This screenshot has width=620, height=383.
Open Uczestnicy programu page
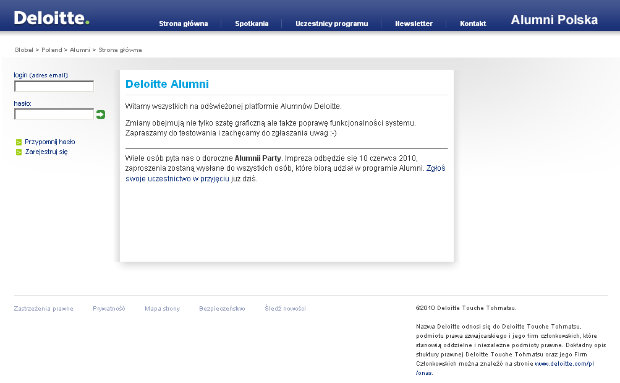[332, 24]
